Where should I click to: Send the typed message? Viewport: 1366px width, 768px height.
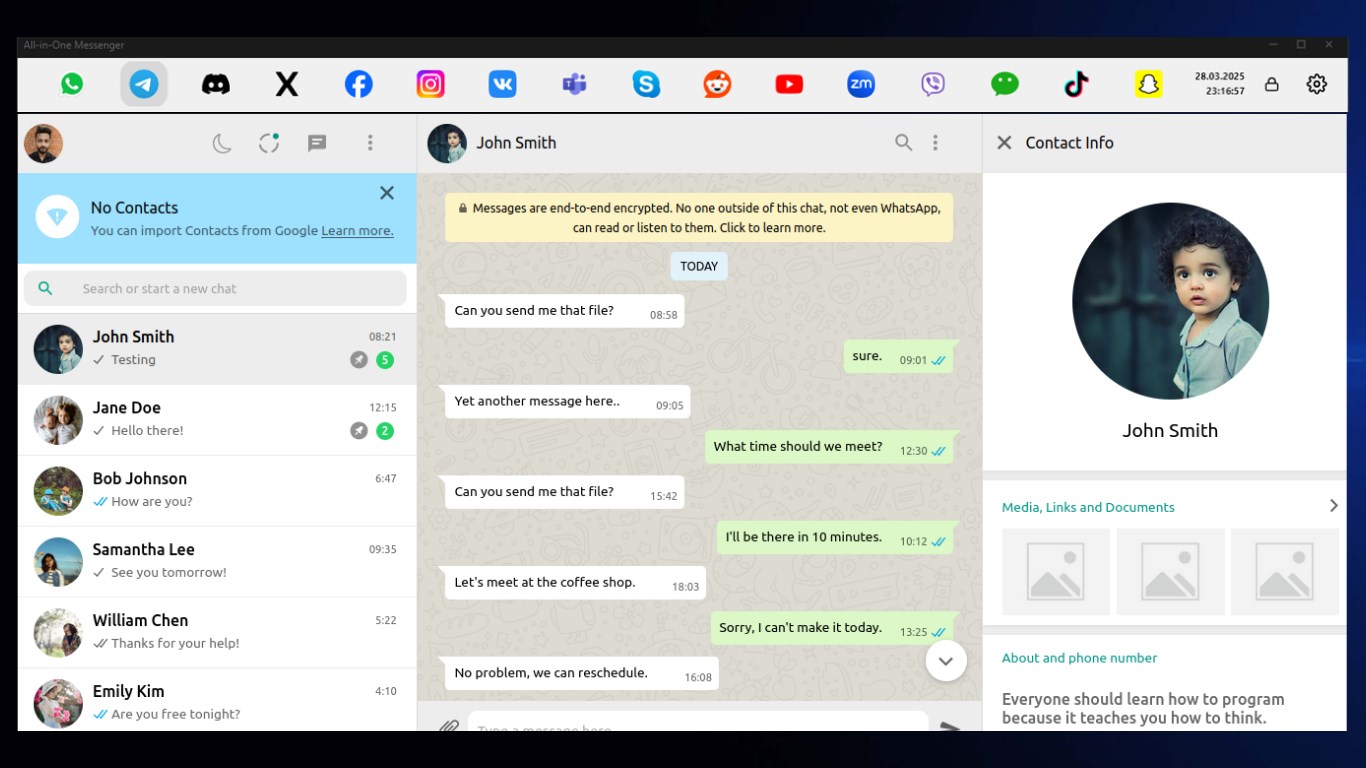947,728
